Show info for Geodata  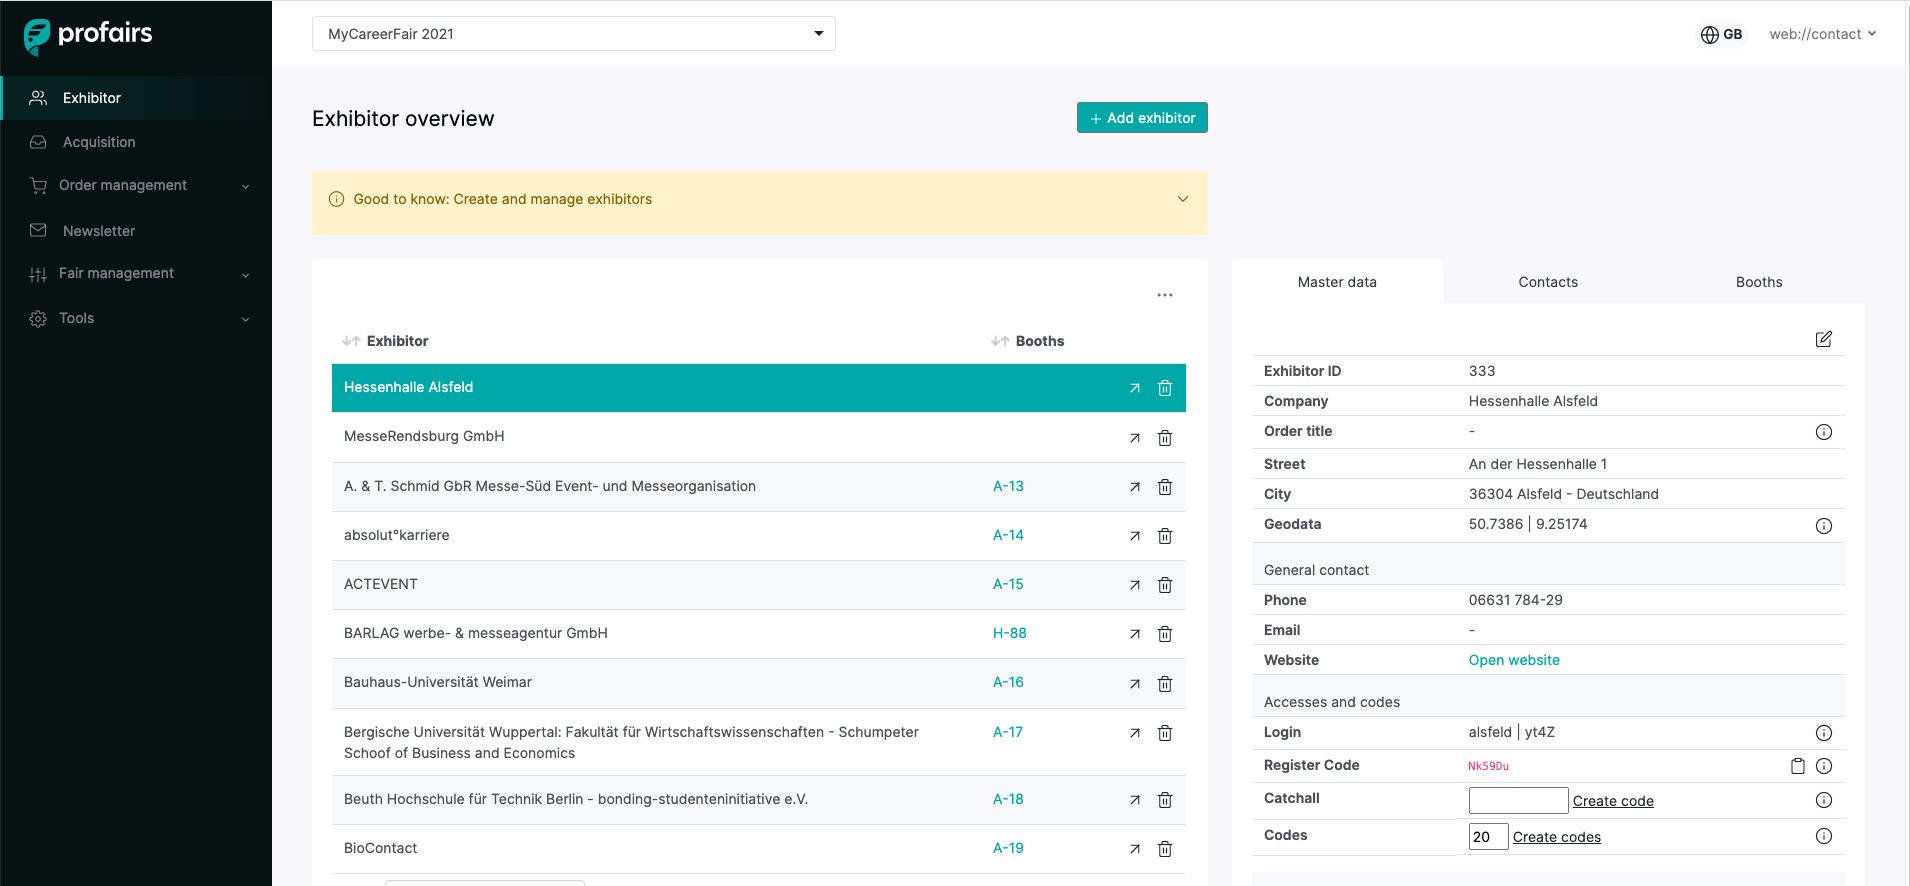pos(1824,526)
